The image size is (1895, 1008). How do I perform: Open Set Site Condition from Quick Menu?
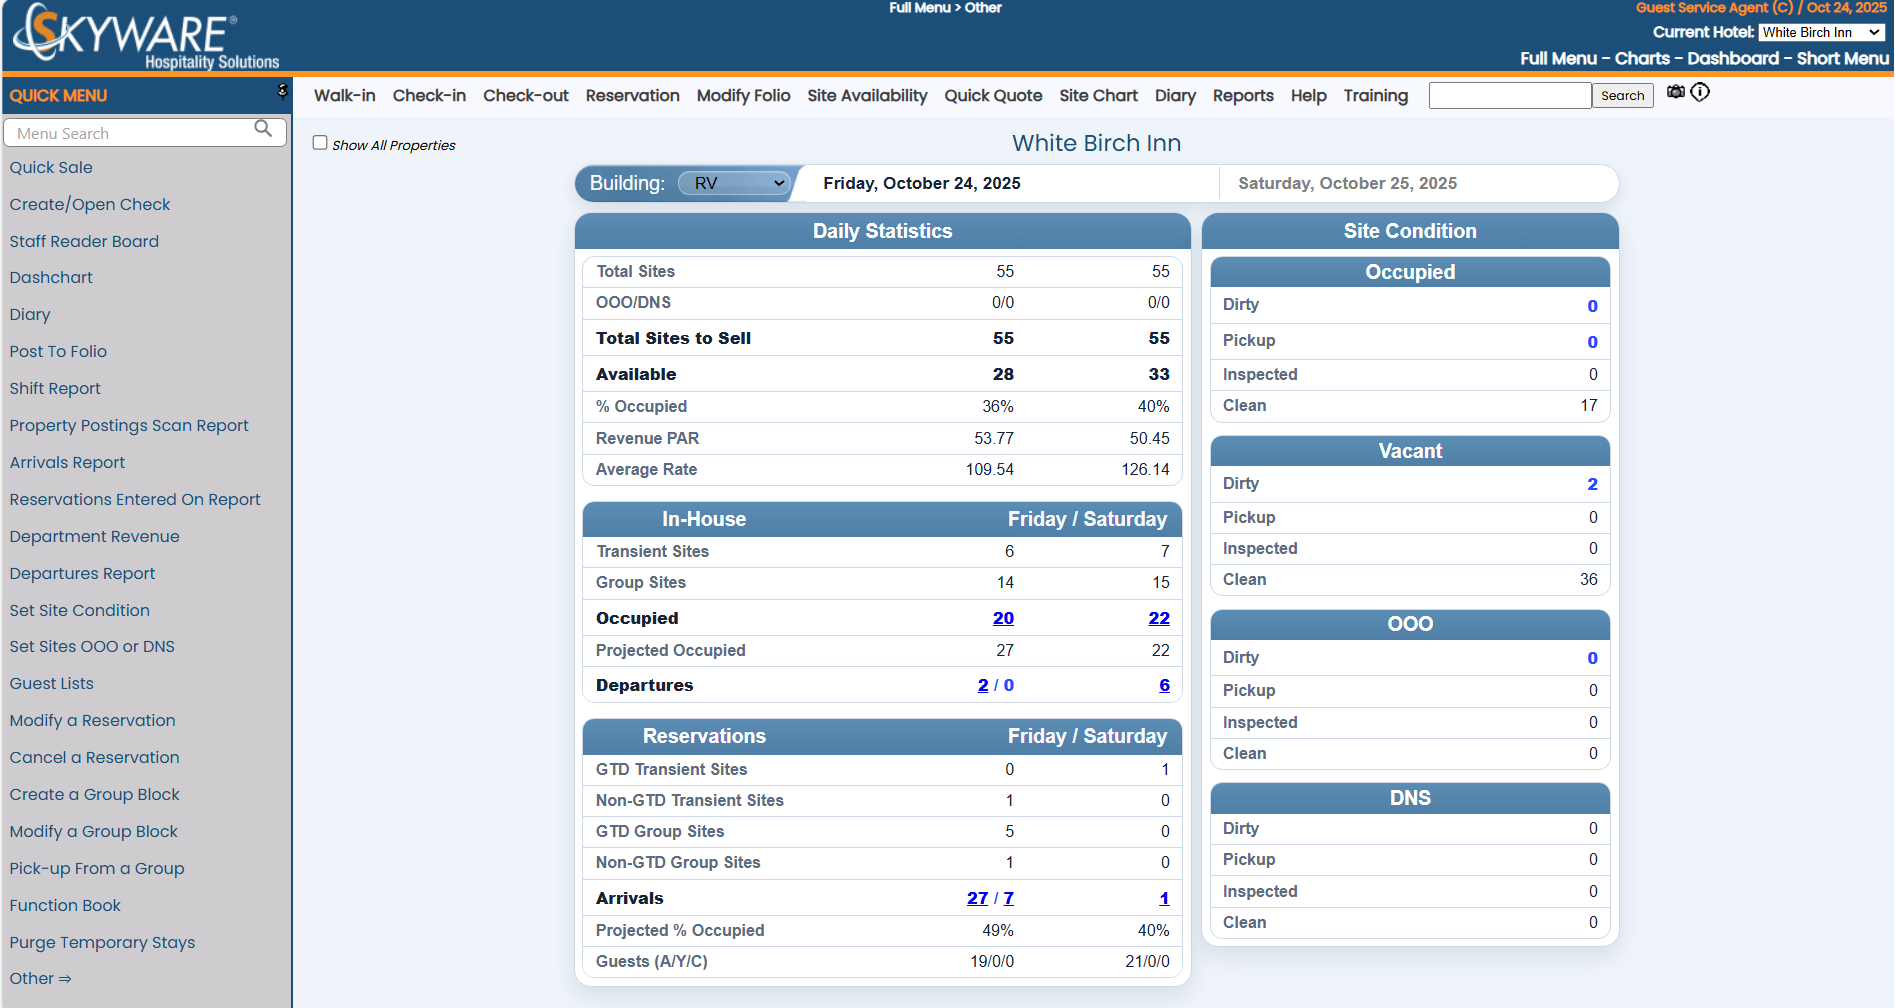point(79,610)
